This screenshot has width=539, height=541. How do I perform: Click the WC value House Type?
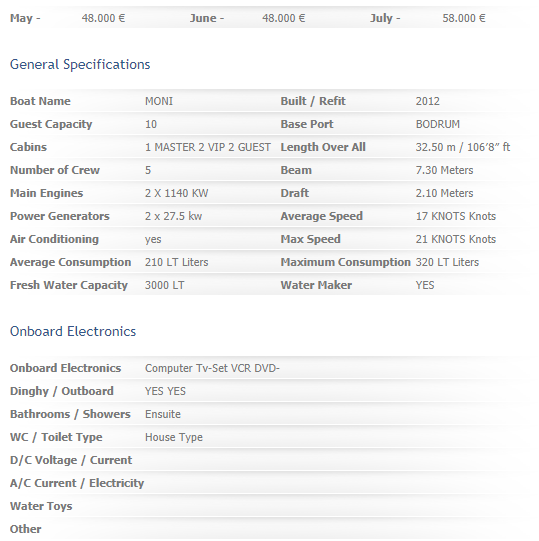pyautogui.click(x=174, y=437)
